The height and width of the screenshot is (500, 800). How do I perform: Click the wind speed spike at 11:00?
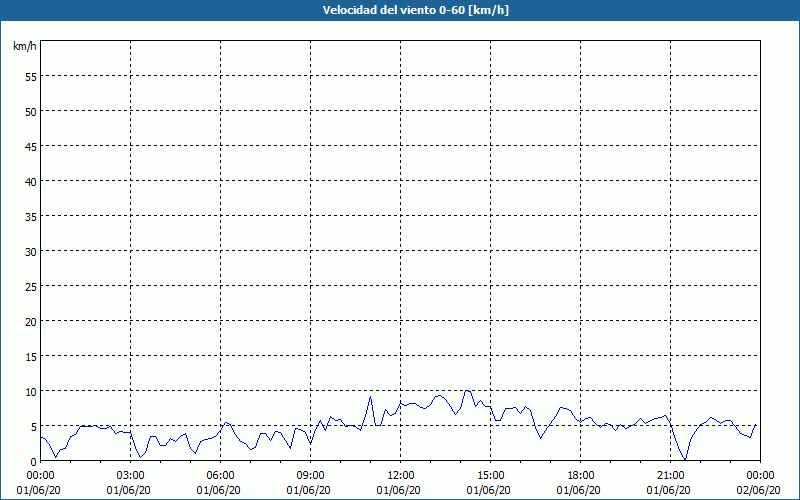[x=370, y=396]
